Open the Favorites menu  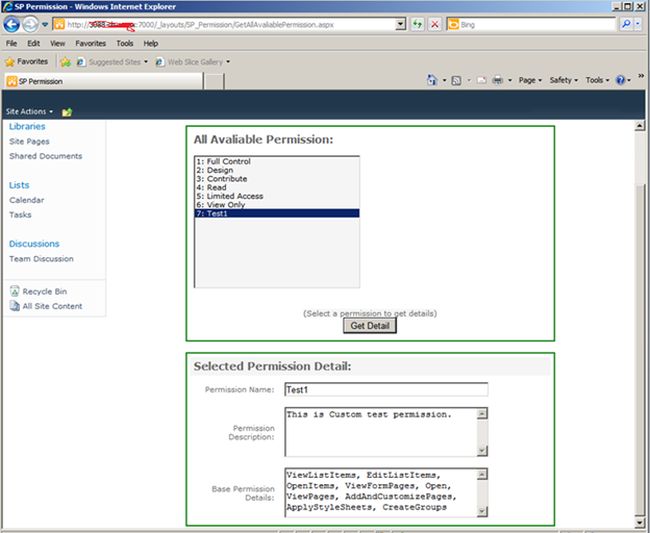(x=90, y=43)
